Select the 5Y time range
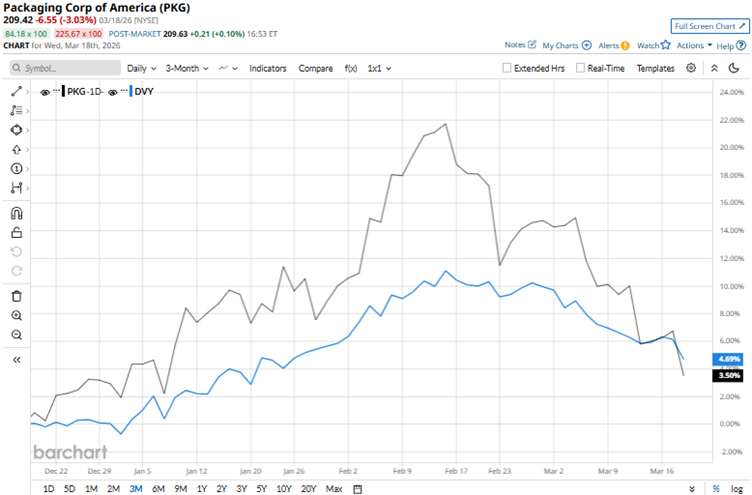Image resolution: width=752 pixels, height=495 pixels. 261,489
